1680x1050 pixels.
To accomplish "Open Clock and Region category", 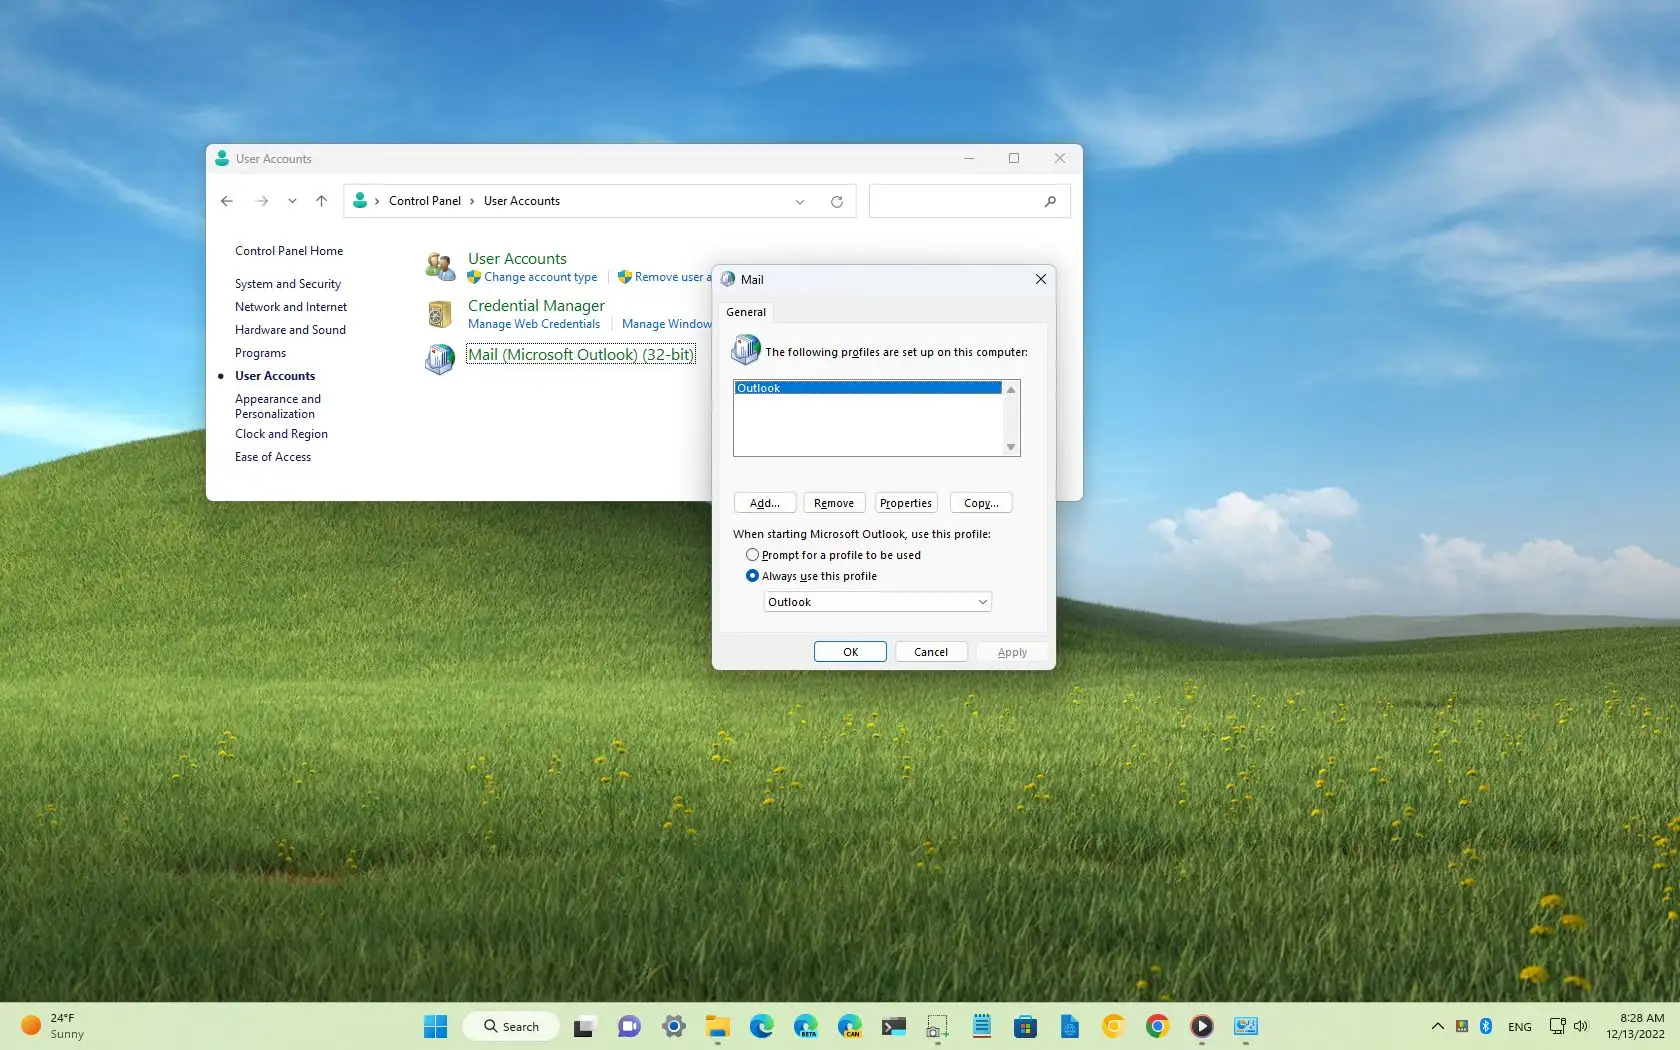I will pos(281,434).
